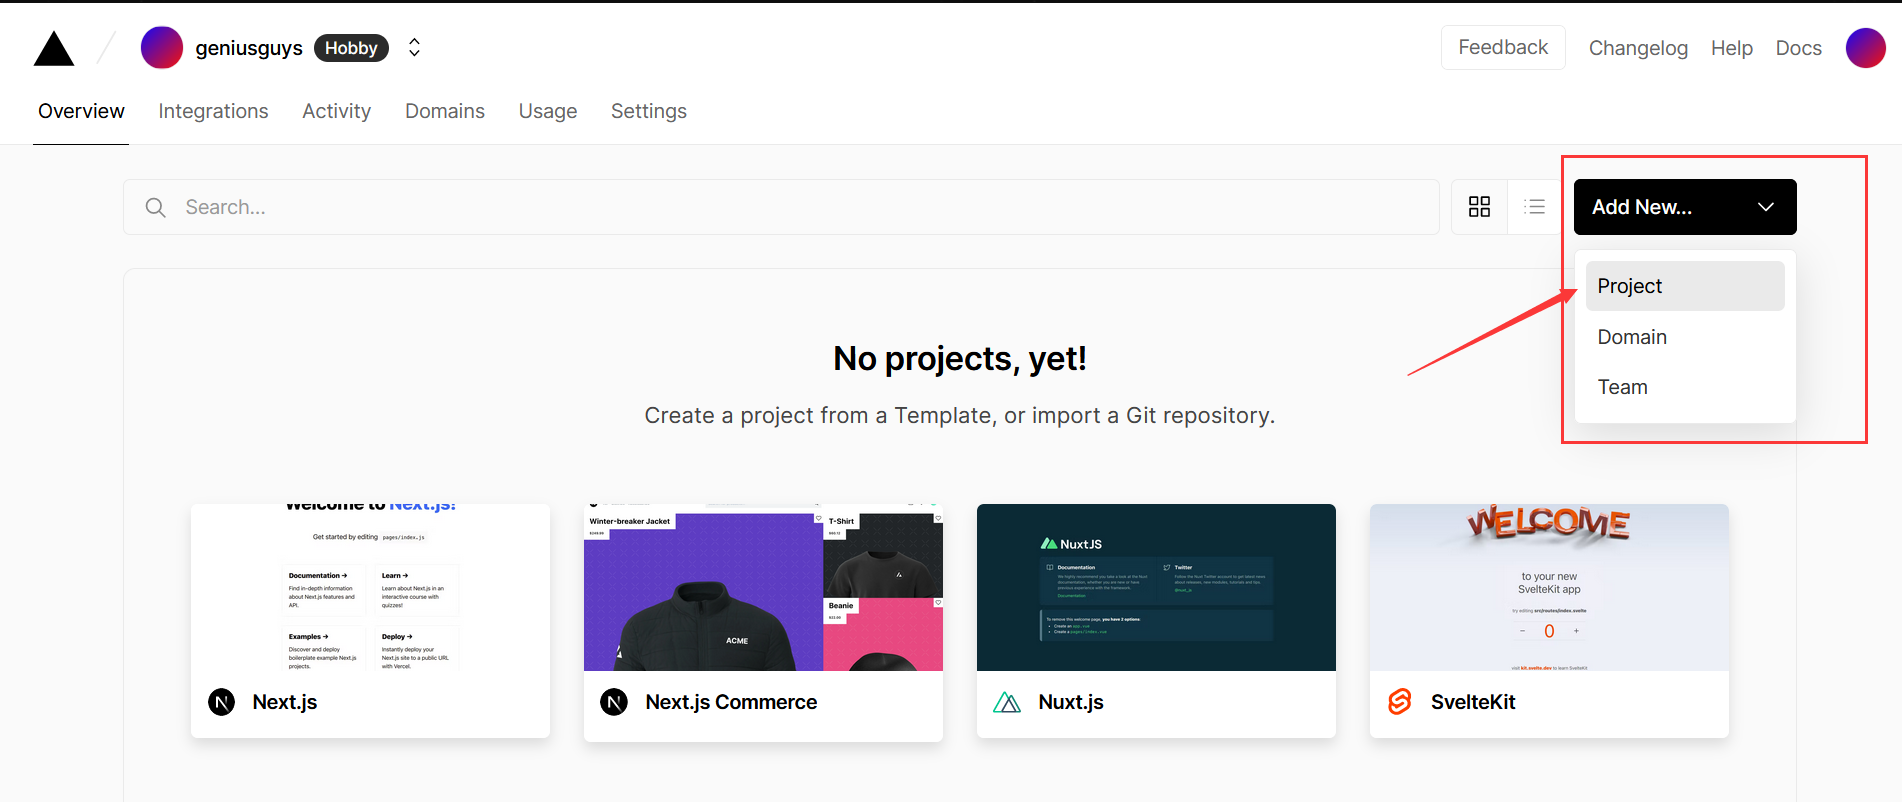Viewport: 1902px width, 802px height.
Task: Select the SvelteKit template title
Action: (1473, 702)
